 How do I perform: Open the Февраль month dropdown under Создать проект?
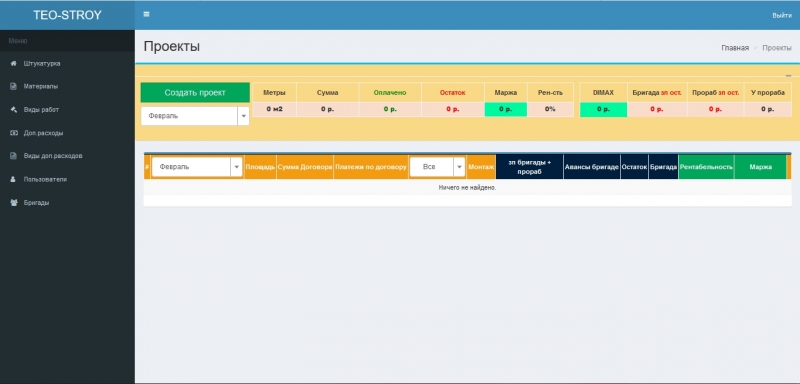point(195,116)
